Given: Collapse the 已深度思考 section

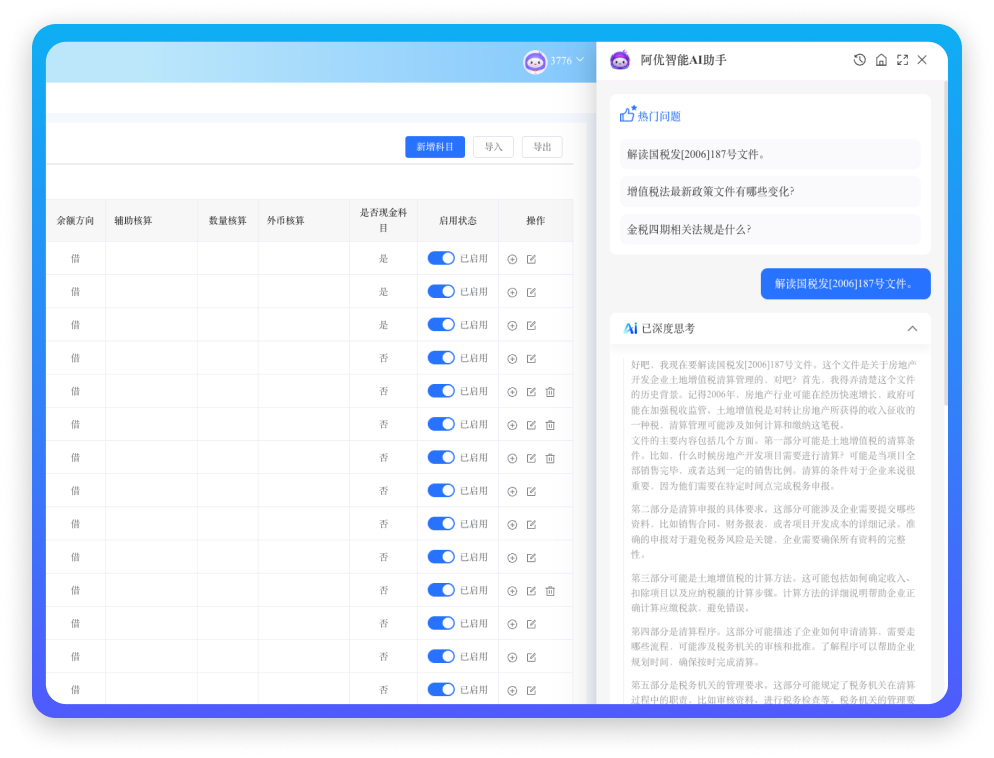Looking at the screenshot, I should [x=912, y=328].
